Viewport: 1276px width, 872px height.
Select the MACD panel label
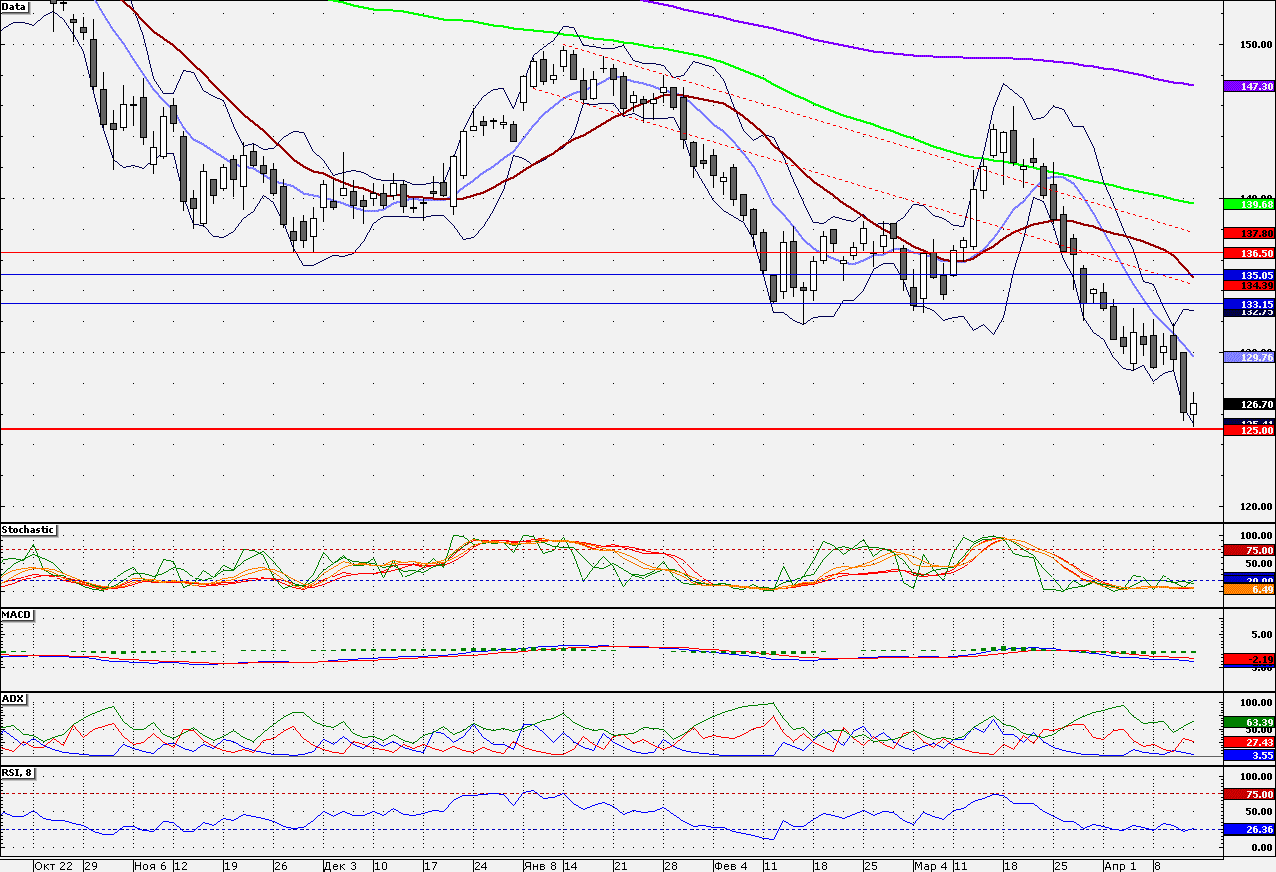coord(15,614)
